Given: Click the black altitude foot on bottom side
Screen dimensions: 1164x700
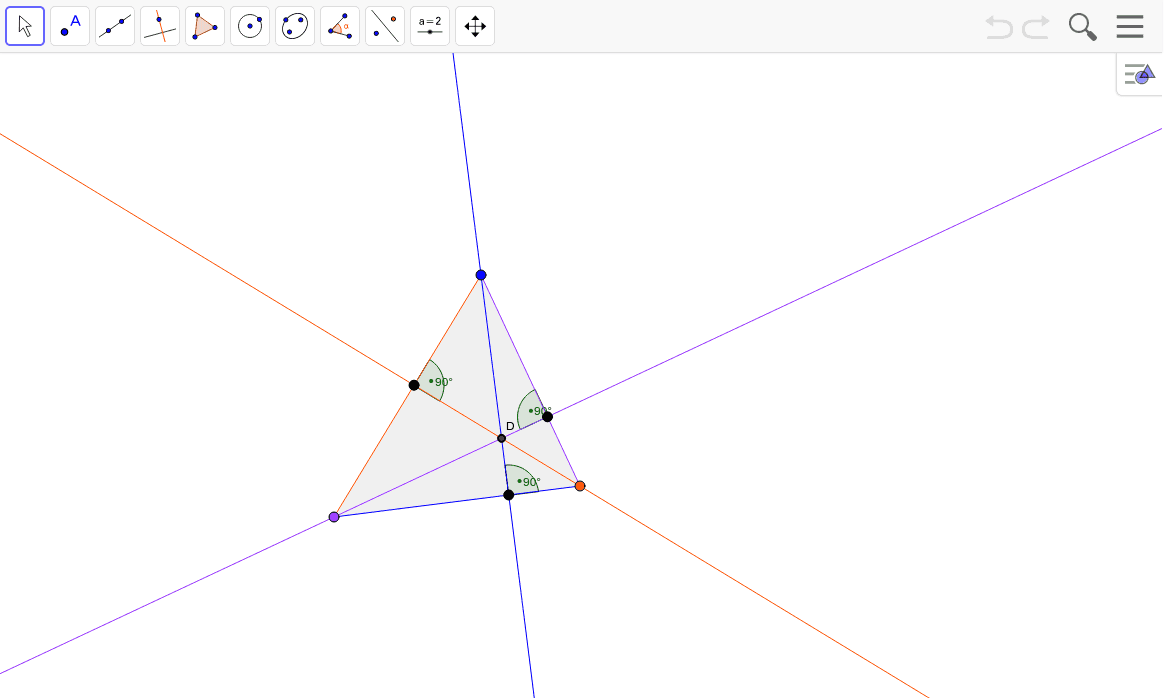Looking at the screenshot, I should point(509,495).
